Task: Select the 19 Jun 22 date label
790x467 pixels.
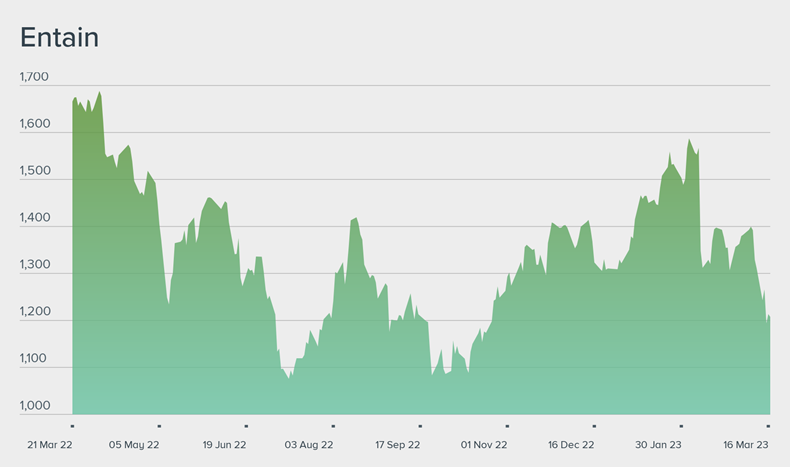Action: point(225,445)
